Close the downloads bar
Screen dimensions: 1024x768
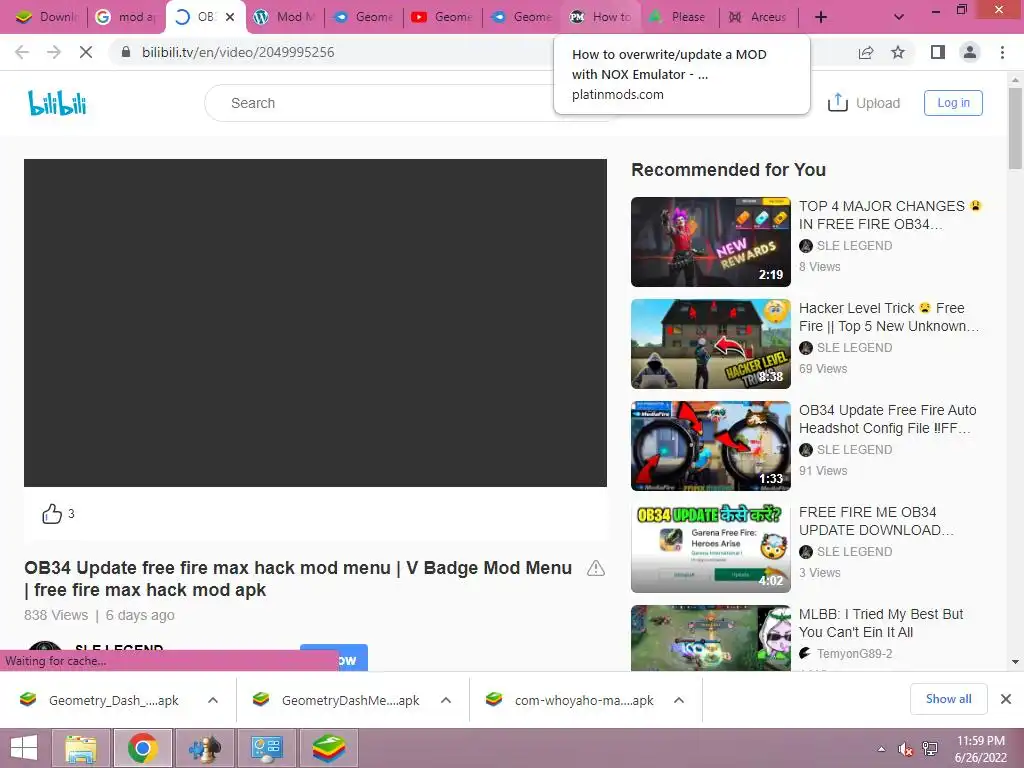point(1006,699)
